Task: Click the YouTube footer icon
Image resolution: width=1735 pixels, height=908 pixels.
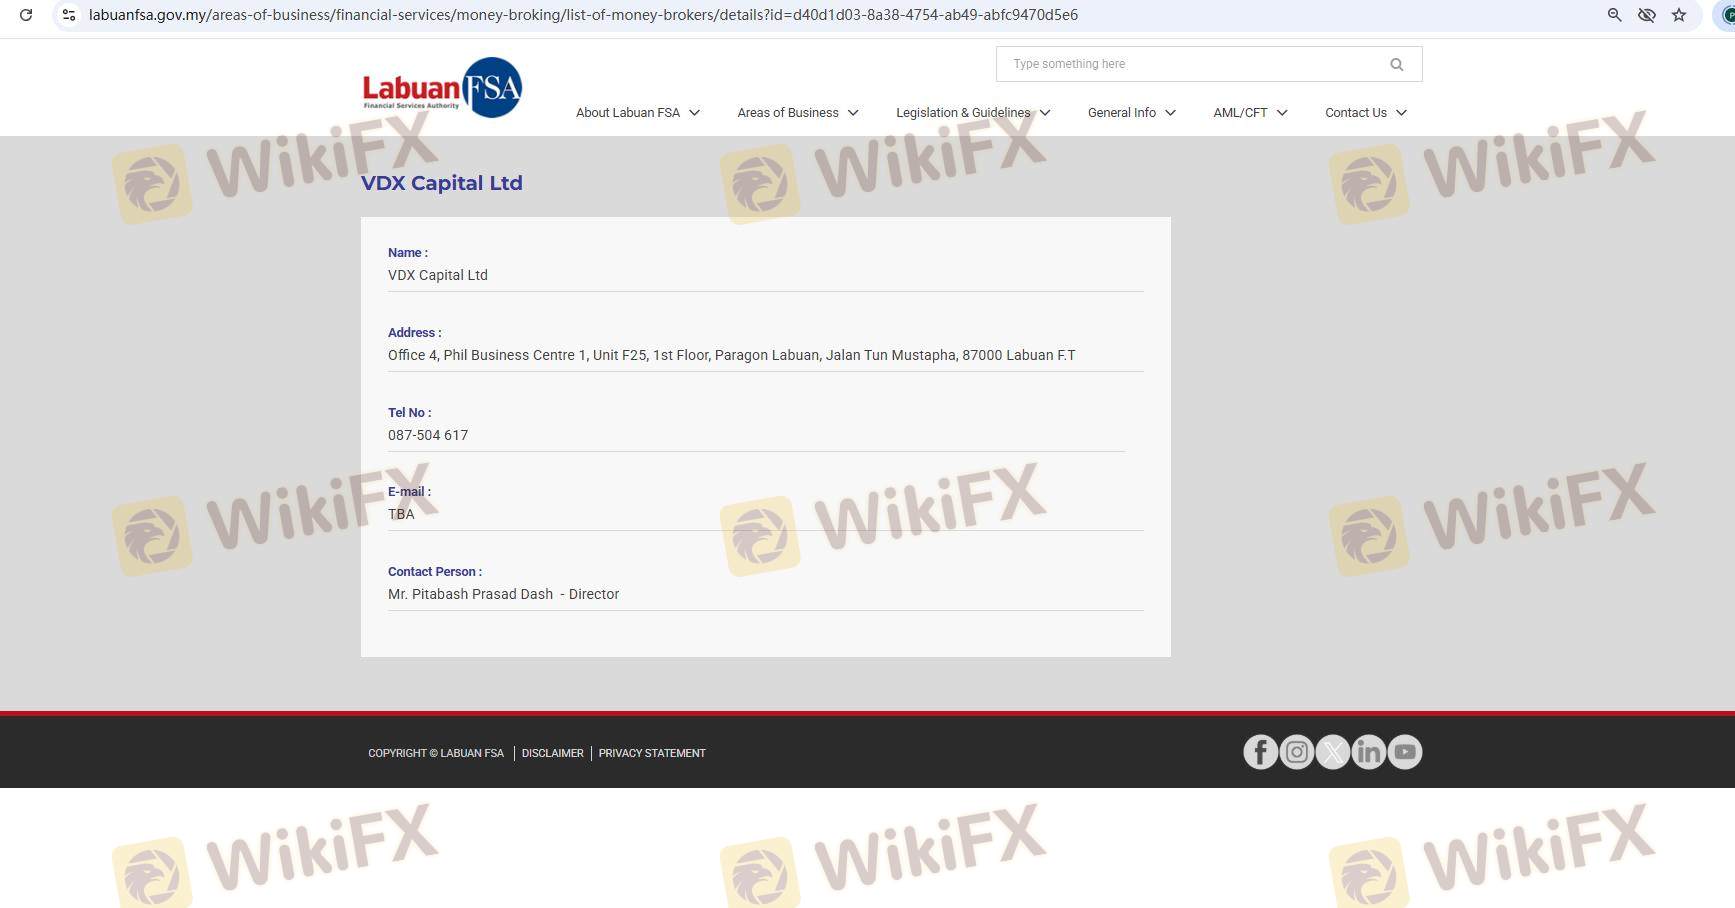Action: (1404, 752)
